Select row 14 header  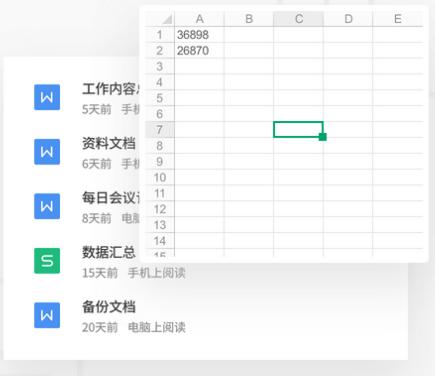coord(160,241)
